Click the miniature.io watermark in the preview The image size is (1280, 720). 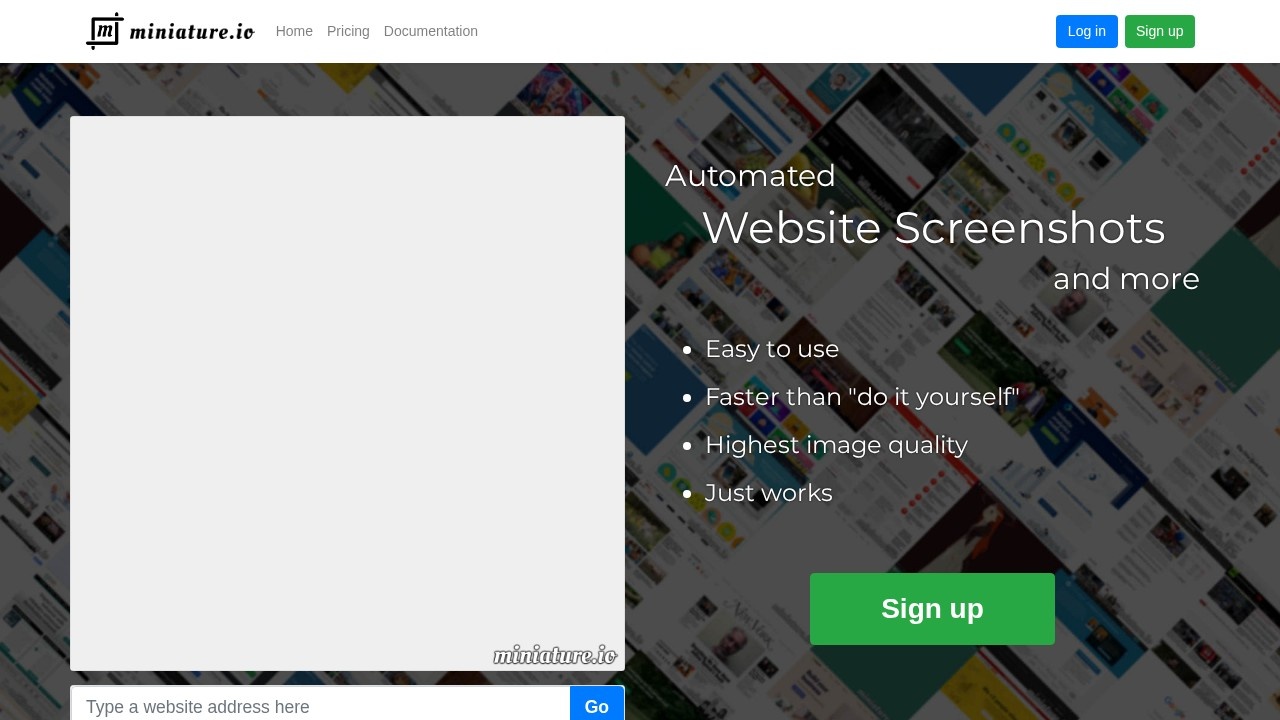pyautogui.click(x=554, y=655)
